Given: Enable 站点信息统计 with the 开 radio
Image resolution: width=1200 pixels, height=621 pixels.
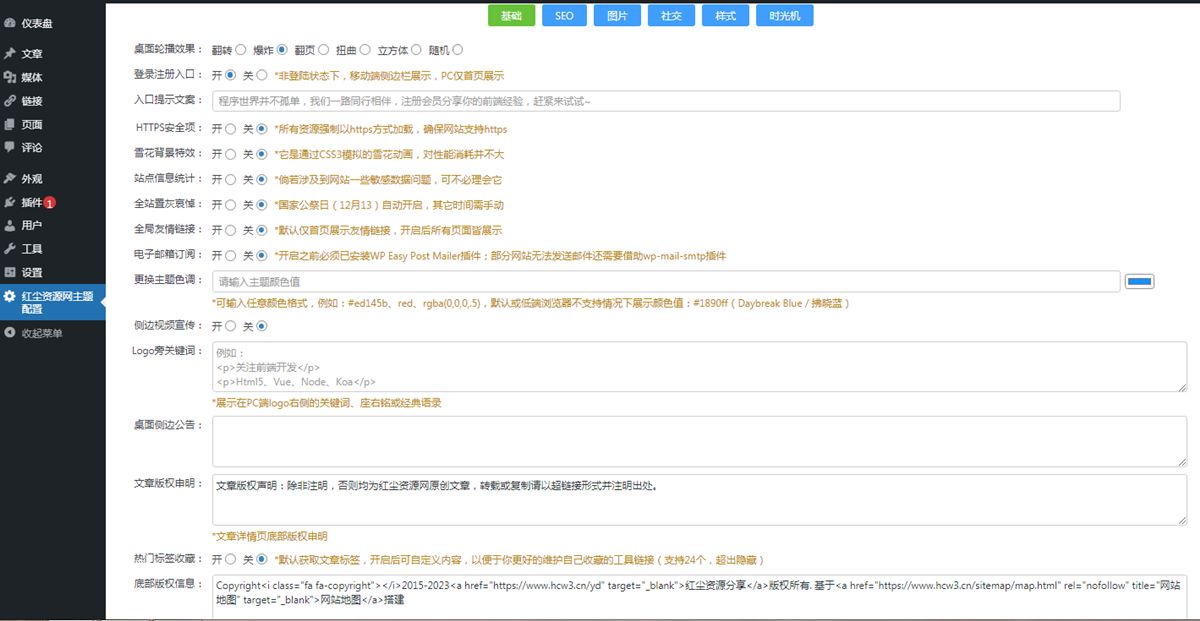Looking at the screenshot, I should (x=231, y=180).
